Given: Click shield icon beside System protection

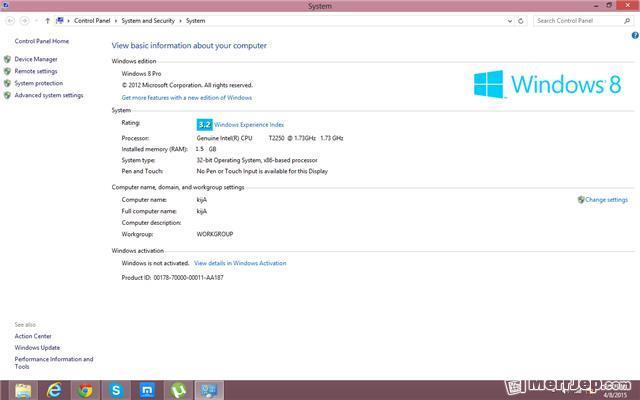Looking at the screenshot, I should (7, 83).
